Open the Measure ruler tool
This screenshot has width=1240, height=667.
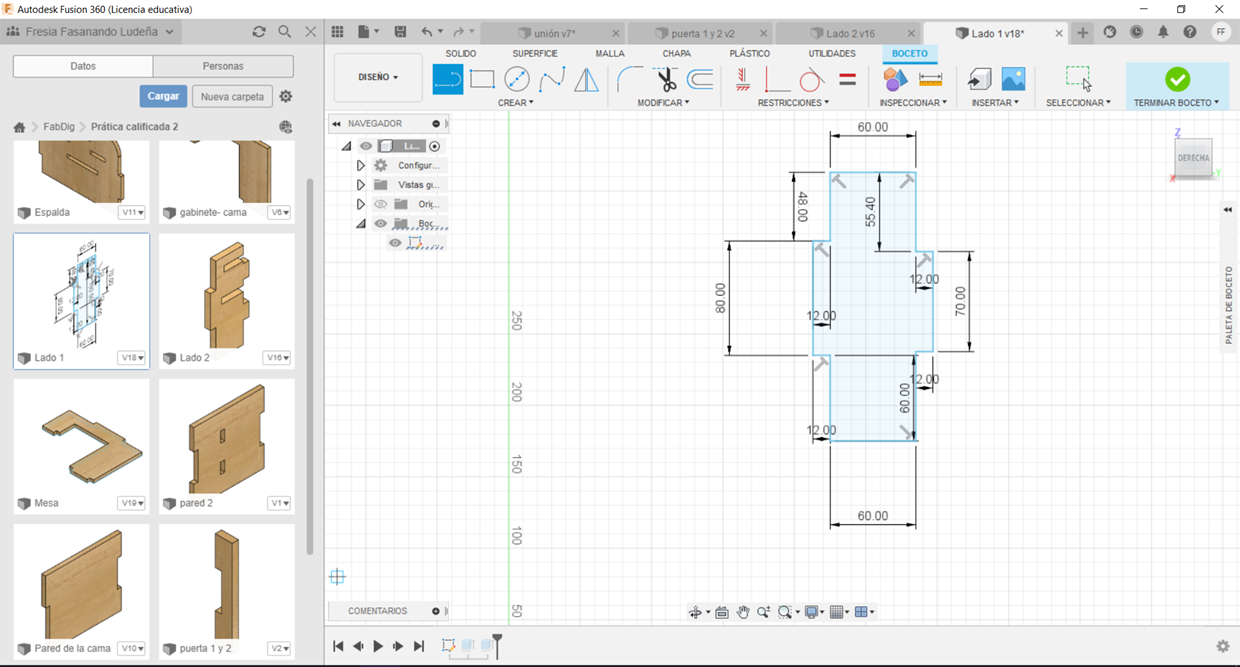pos(930,79)
